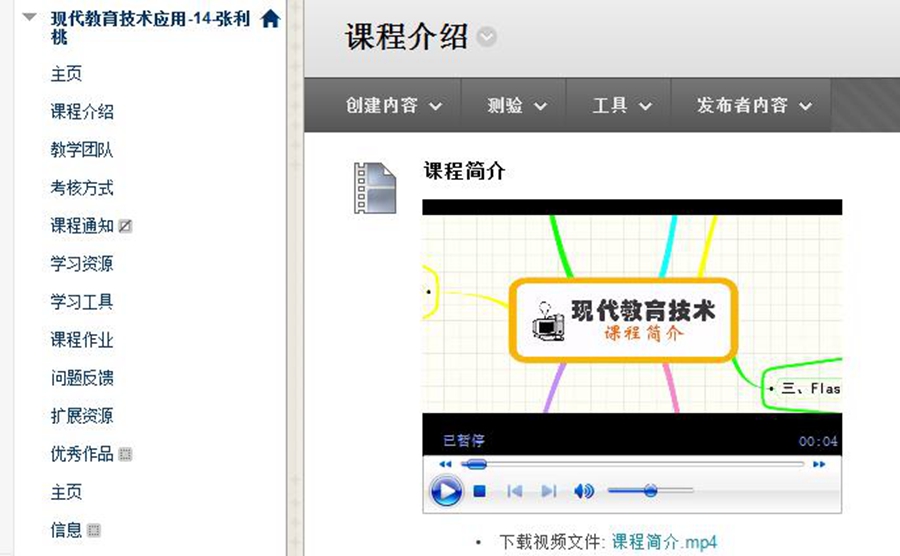Click the rewind button on seek bar
This screenshot has height=556, width=900.
click(x=445, y=464)
